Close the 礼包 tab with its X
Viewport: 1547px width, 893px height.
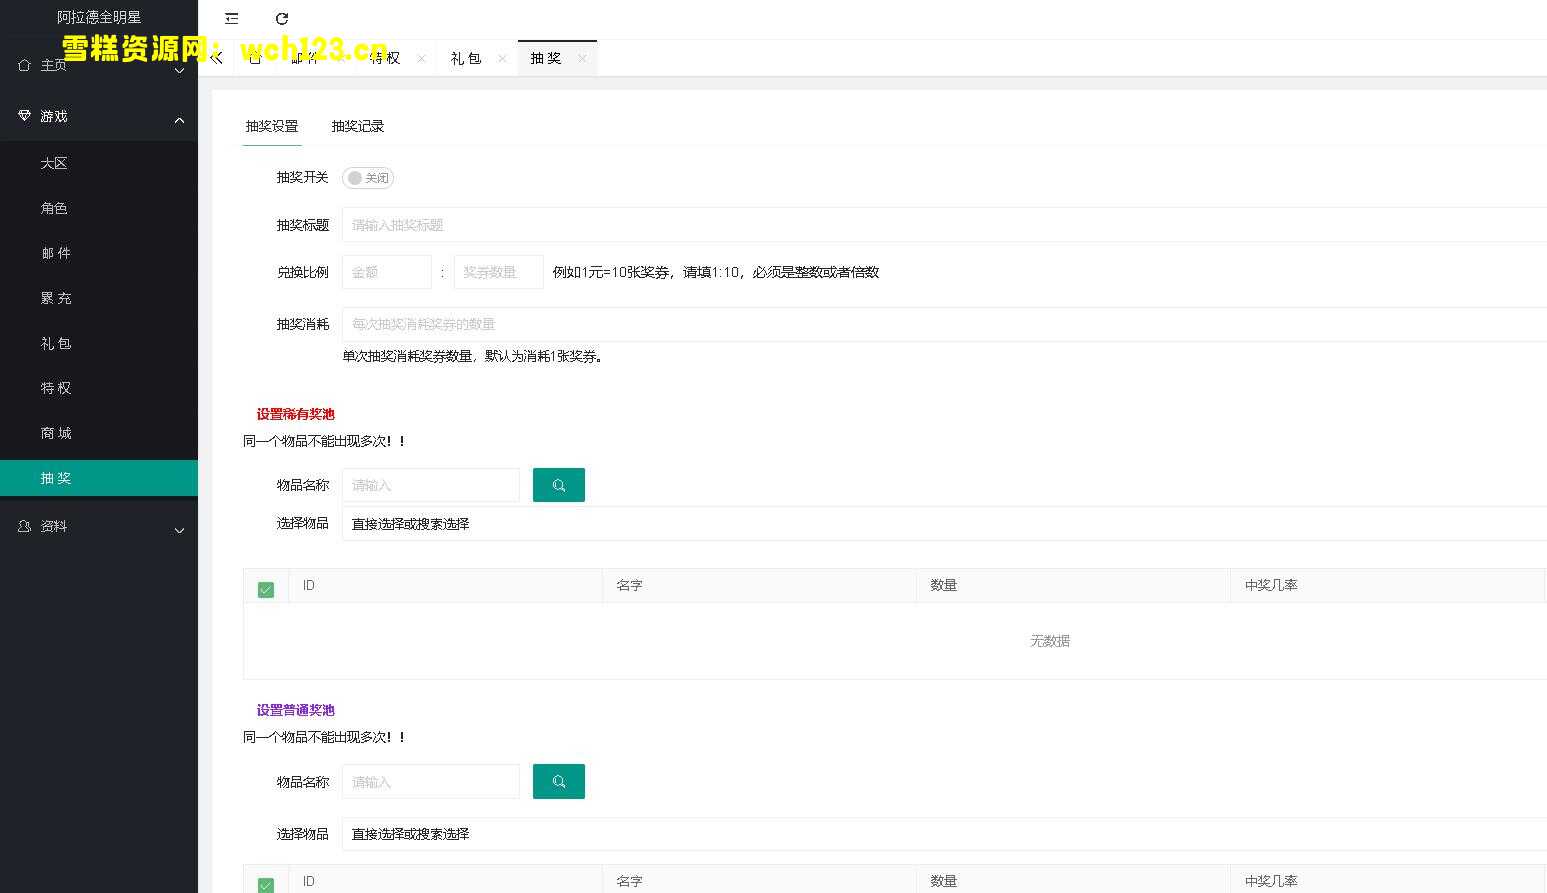(502, 58)
